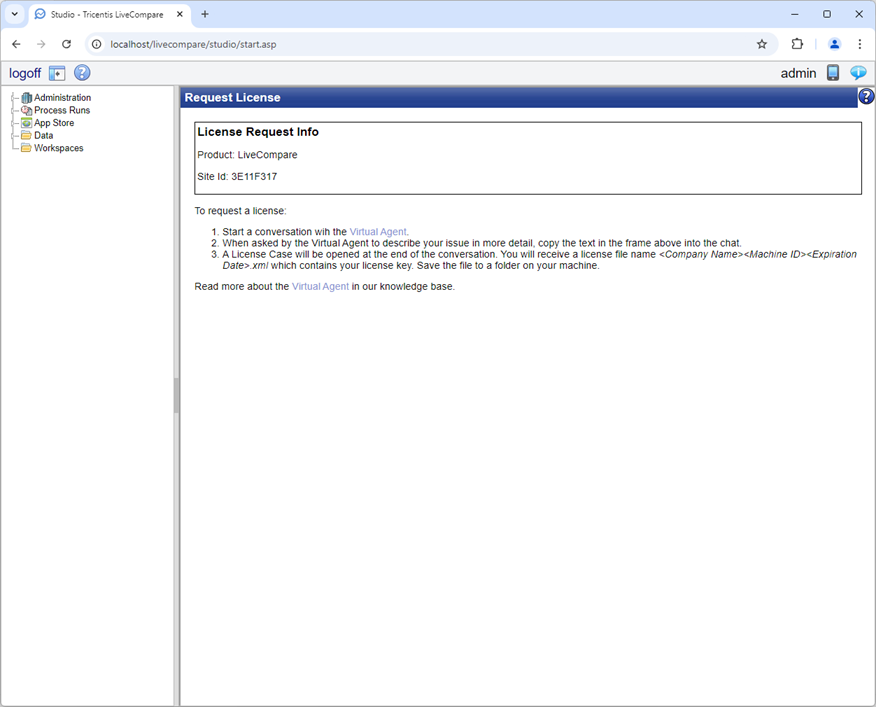The image size is (876, 707).
Task: Open the Workspaces folder icon
Action: 27,147
